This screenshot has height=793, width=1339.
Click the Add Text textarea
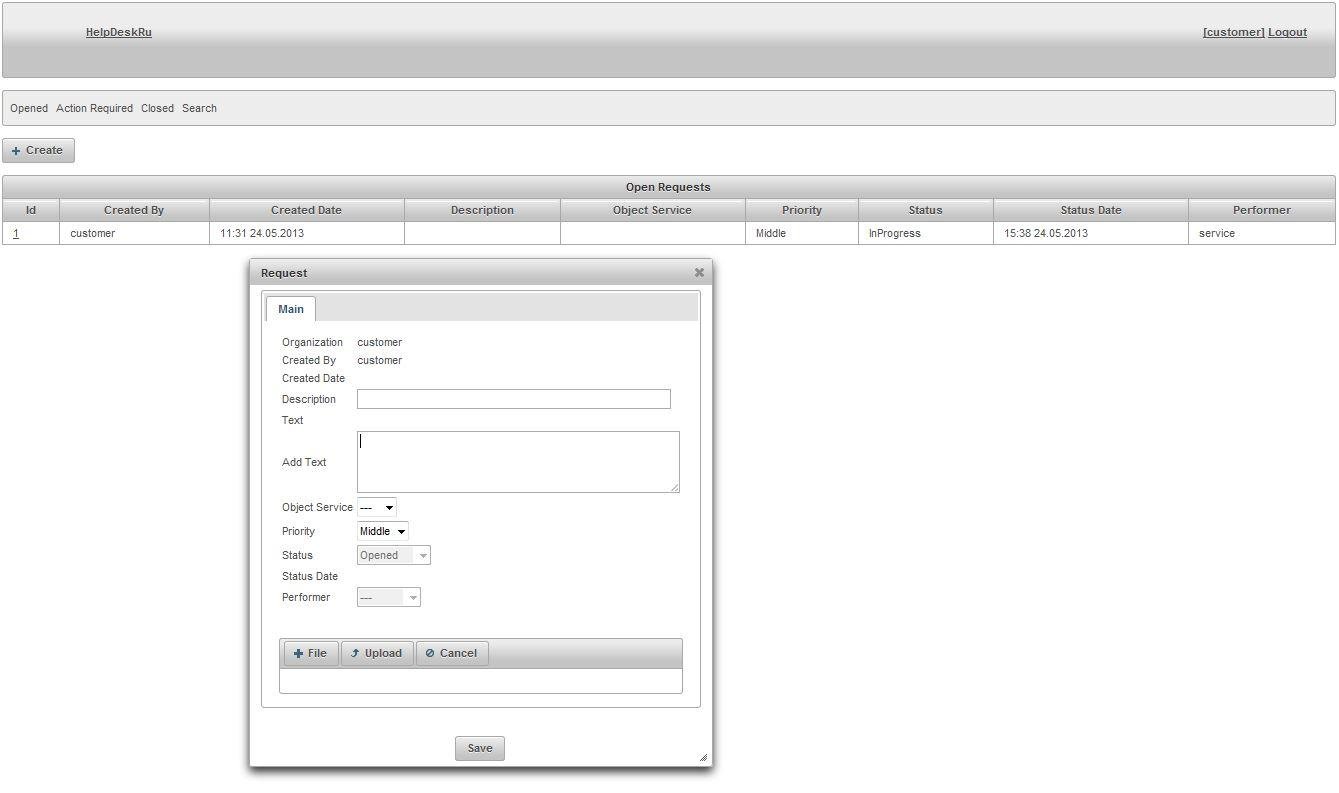click(518, 461)
